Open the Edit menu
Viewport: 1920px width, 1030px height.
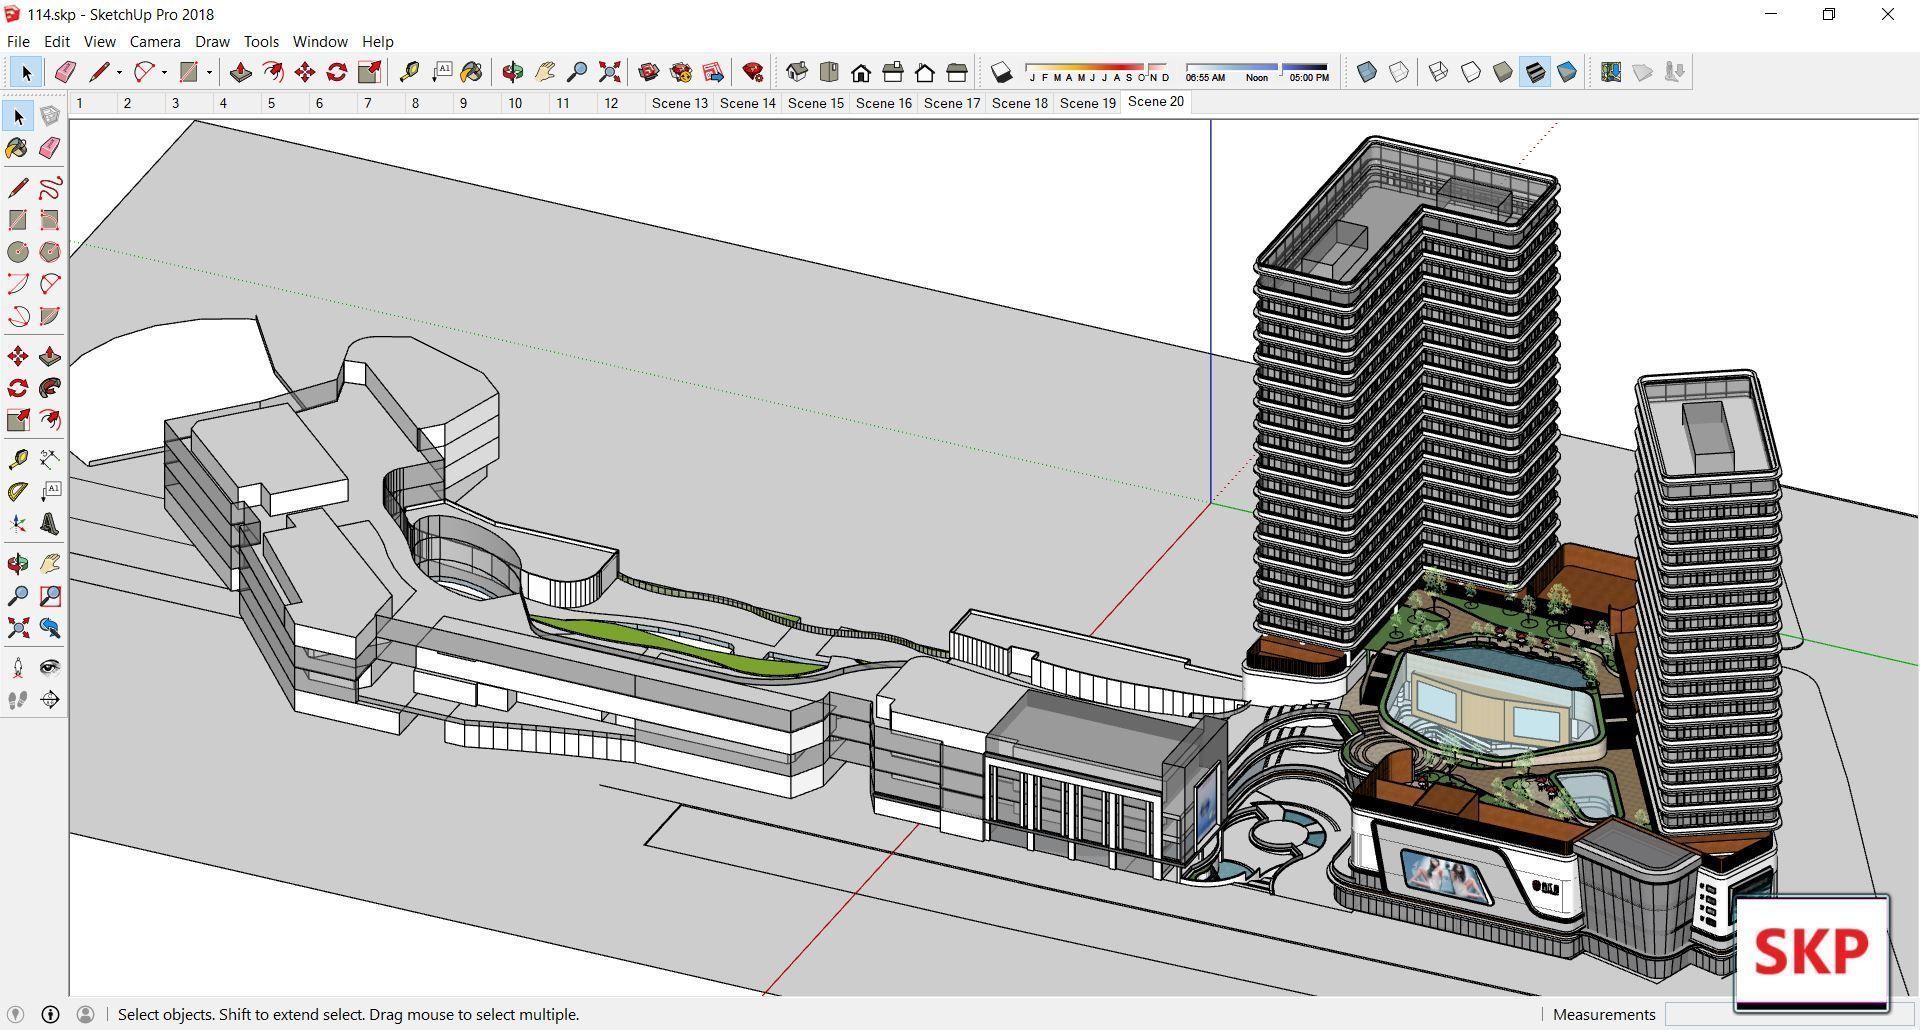pos(57,42)
